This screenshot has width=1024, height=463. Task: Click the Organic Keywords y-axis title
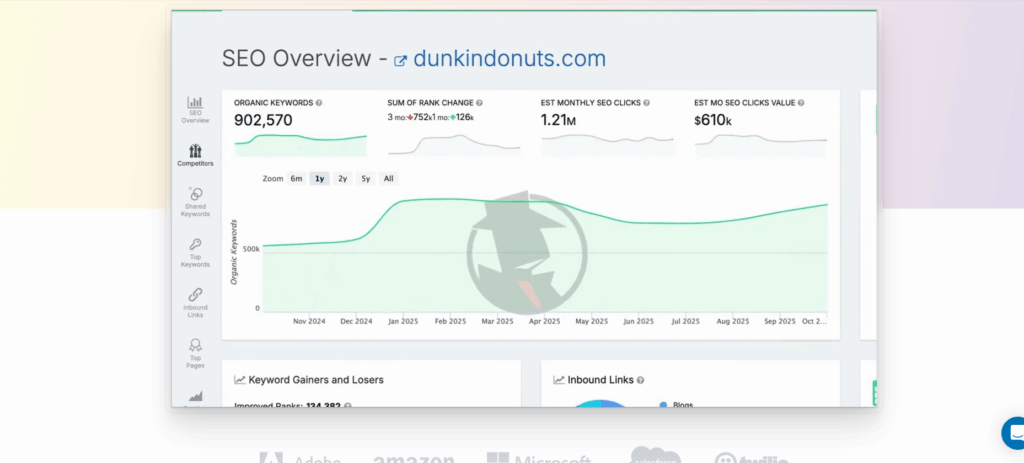pos(234,252)
